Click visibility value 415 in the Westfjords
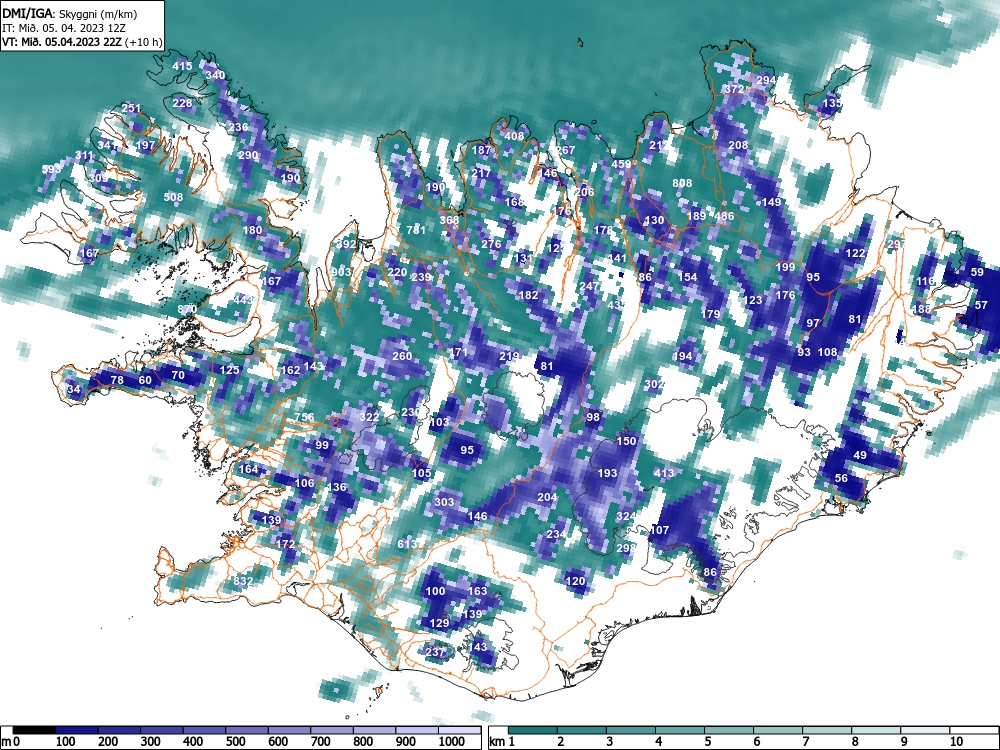This screenshot has width=1000, height=750. (x=182, y=66)
